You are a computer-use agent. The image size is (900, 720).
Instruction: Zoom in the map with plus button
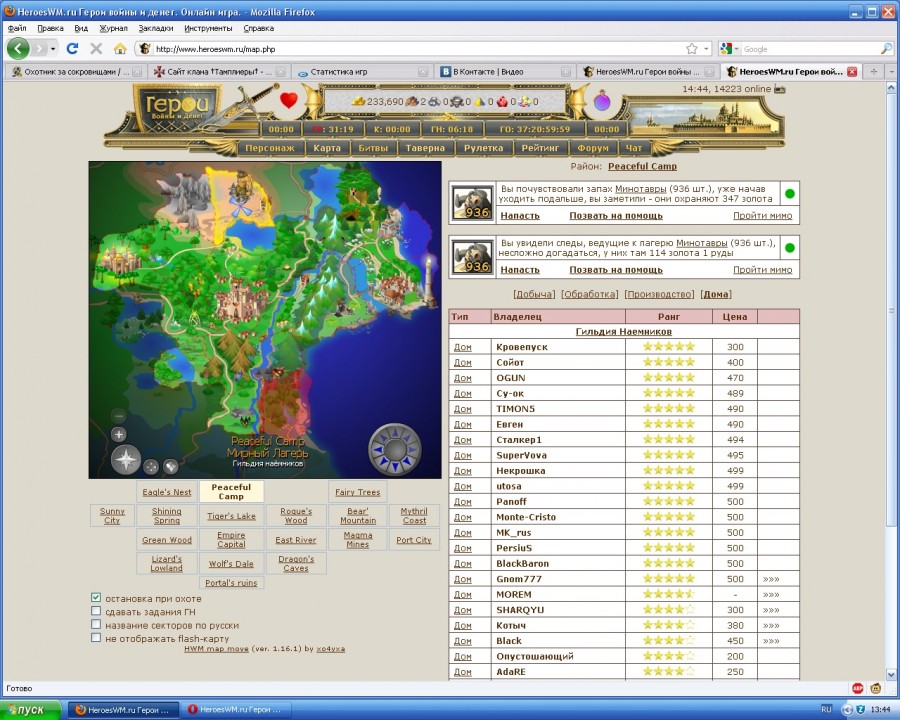click(x=119, y=434)
